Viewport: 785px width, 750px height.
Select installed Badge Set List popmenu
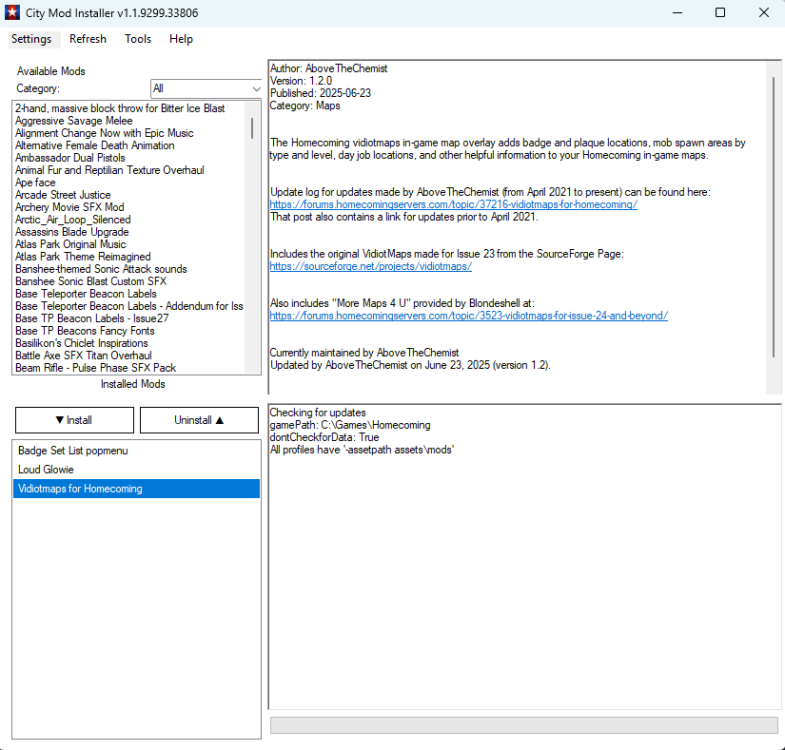[73, 450]
